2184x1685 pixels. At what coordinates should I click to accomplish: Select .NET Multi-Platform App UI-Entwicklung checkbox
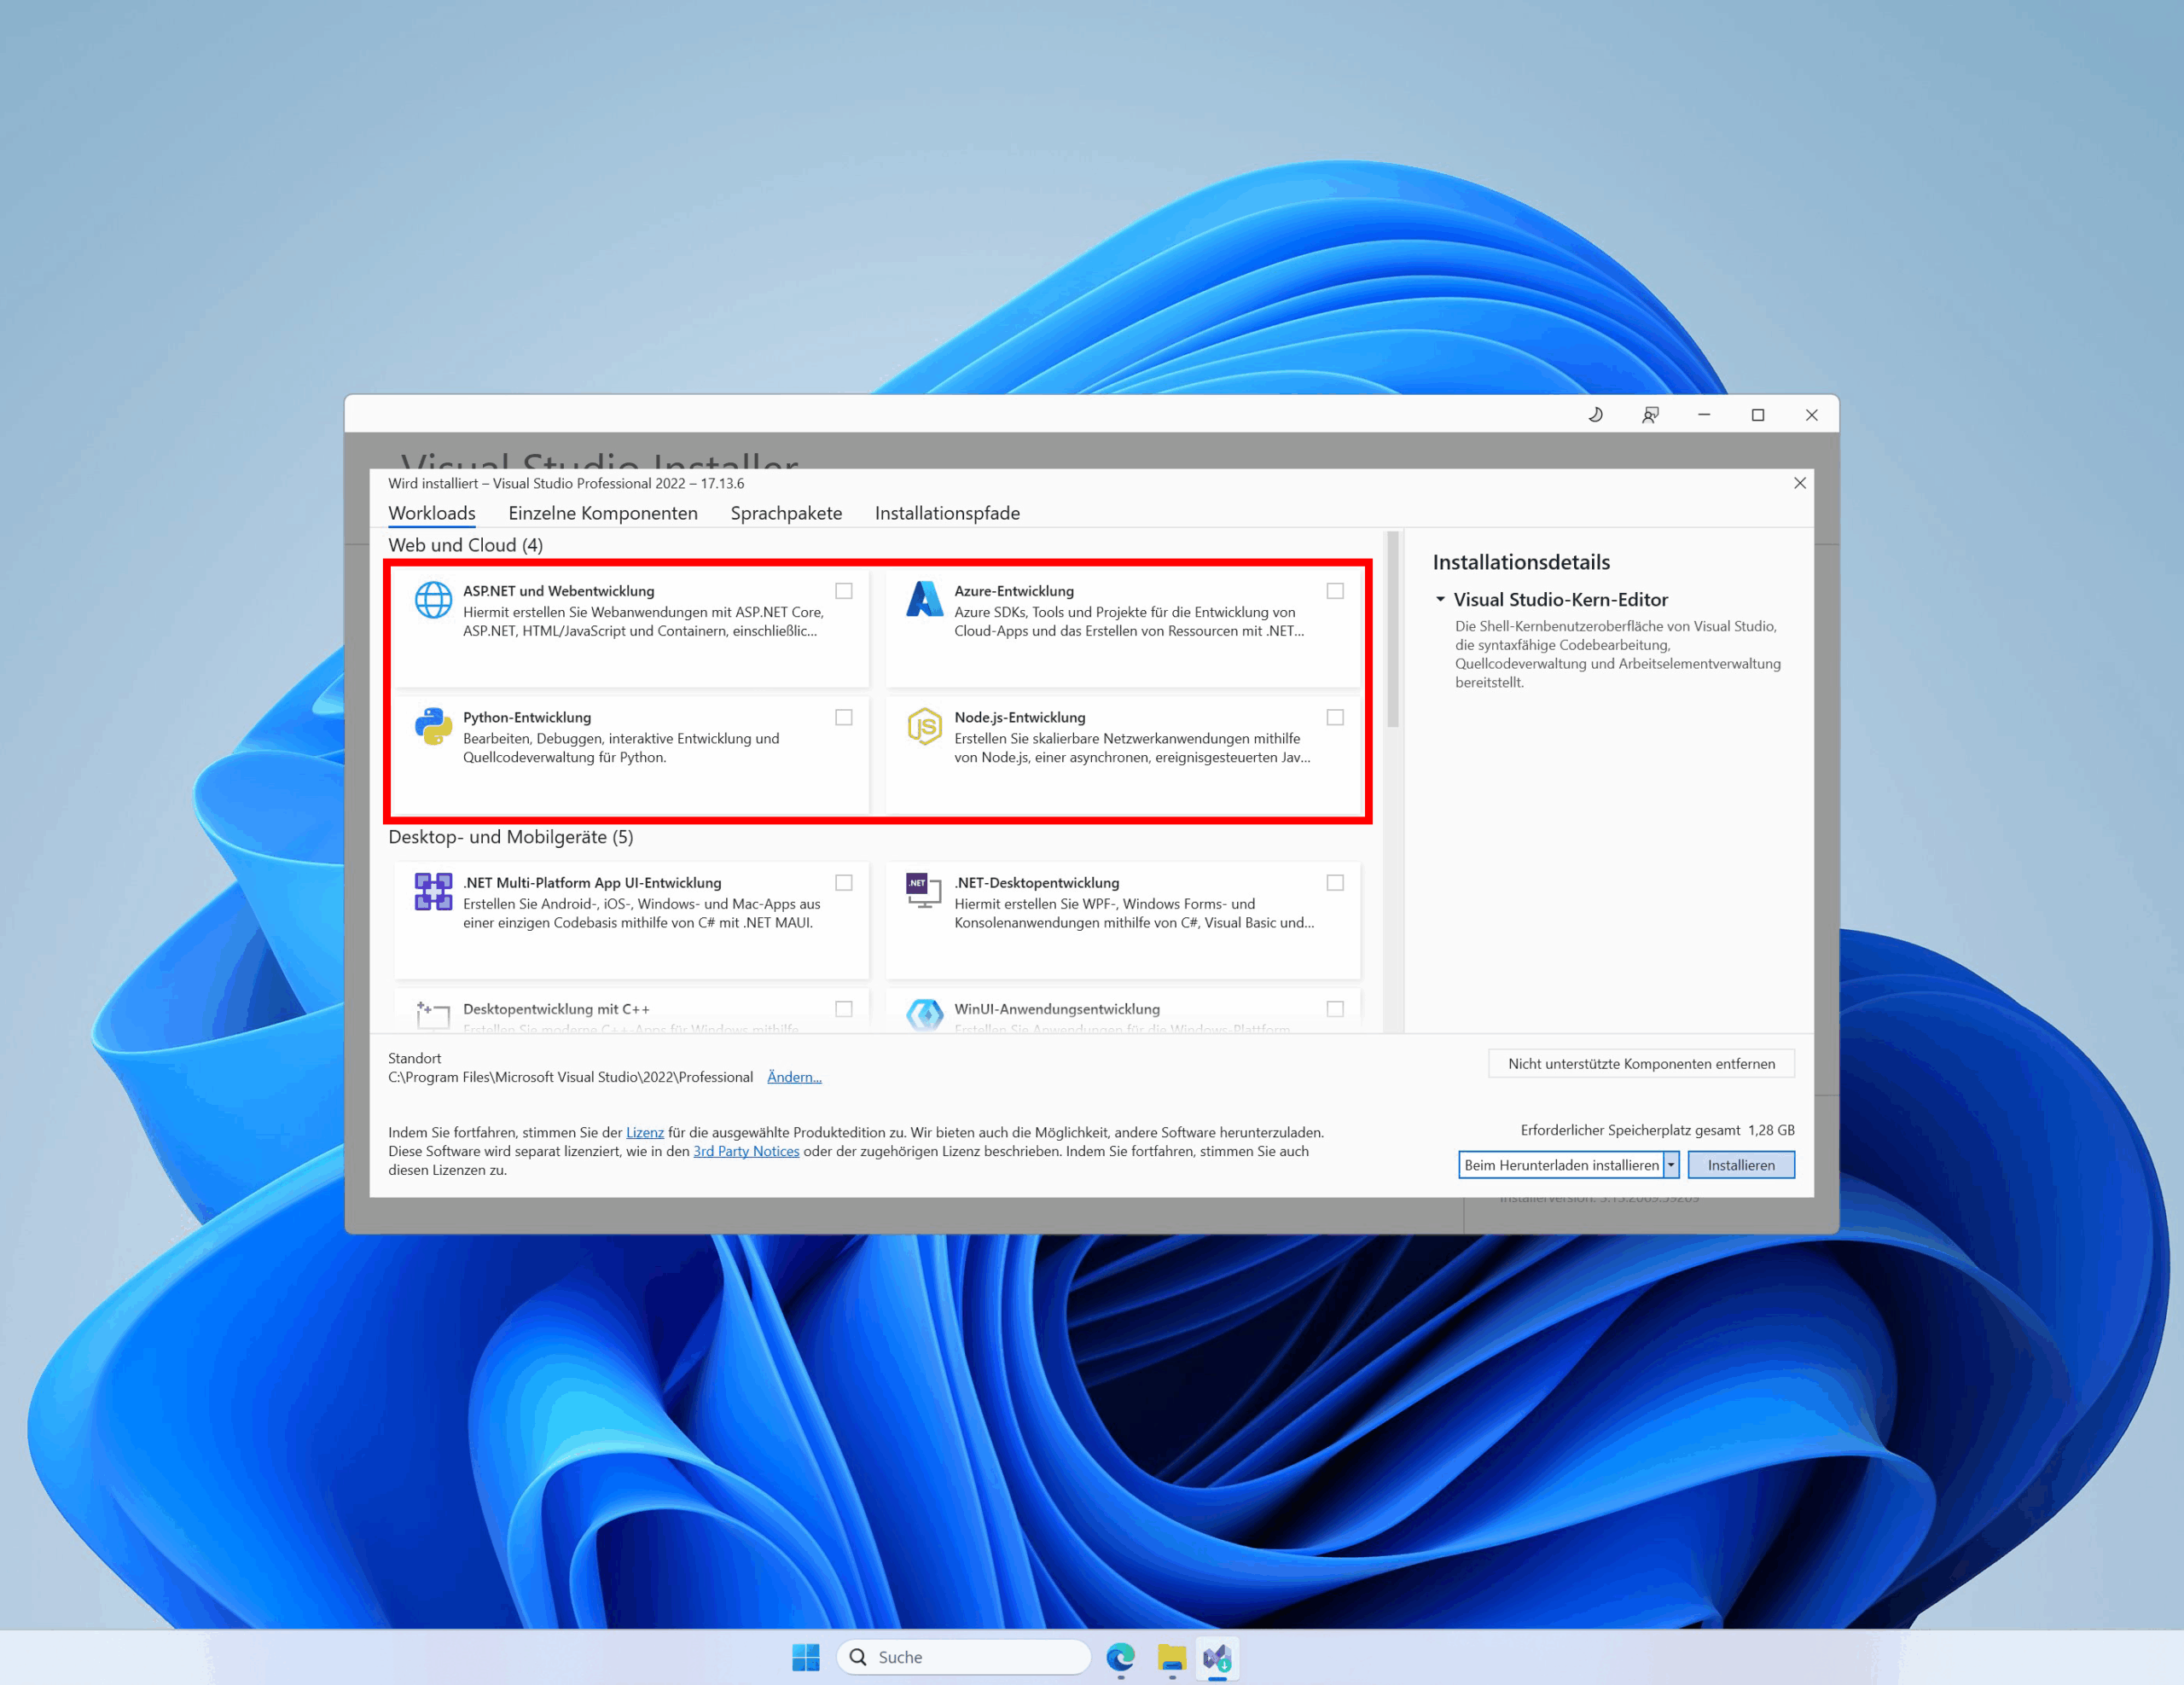(x=844, y=882)
